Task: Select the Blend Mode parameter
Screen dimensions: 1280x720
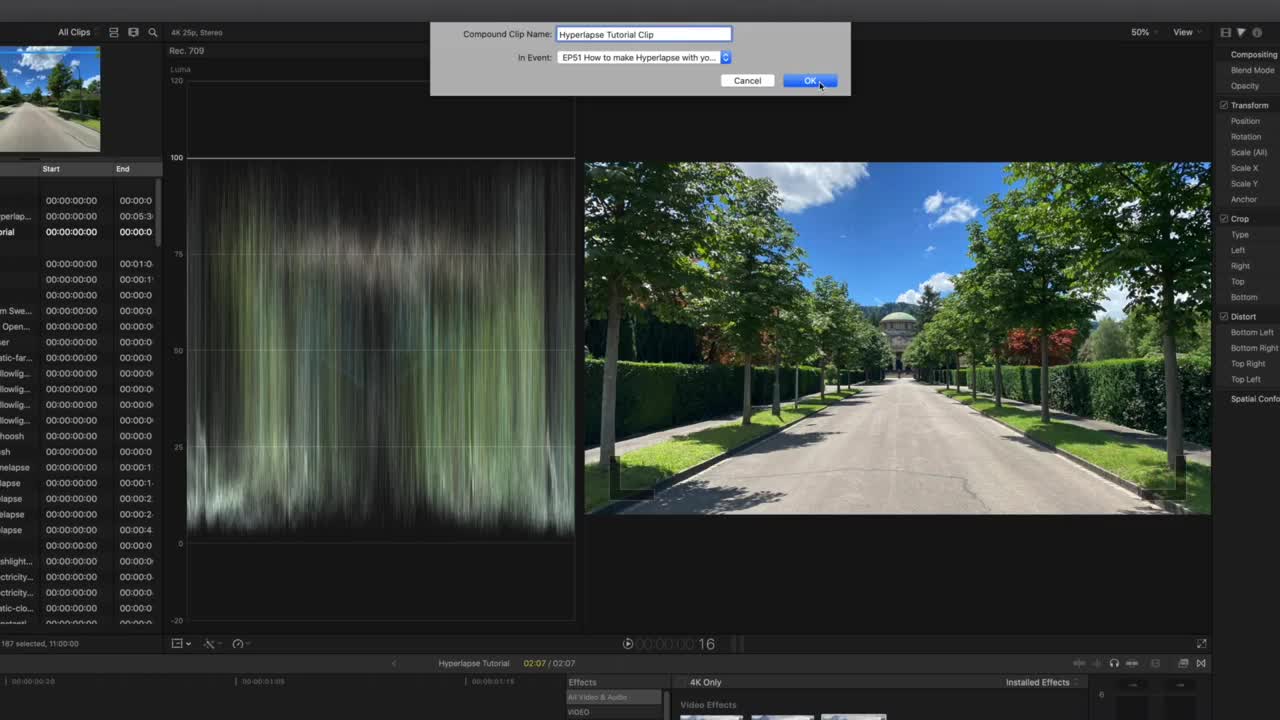Action: pyautogui.click(x=1252, y=70)
